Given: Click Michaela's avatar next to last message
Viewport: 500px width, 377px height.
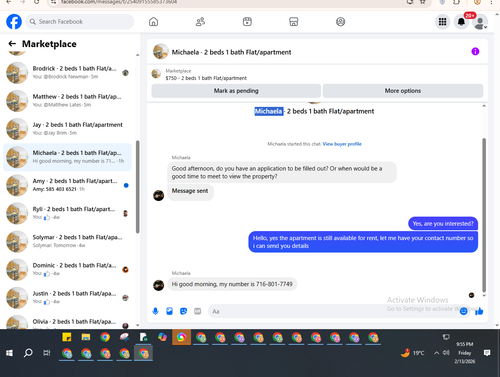Looking at the screenshot, I should (158, 285).
